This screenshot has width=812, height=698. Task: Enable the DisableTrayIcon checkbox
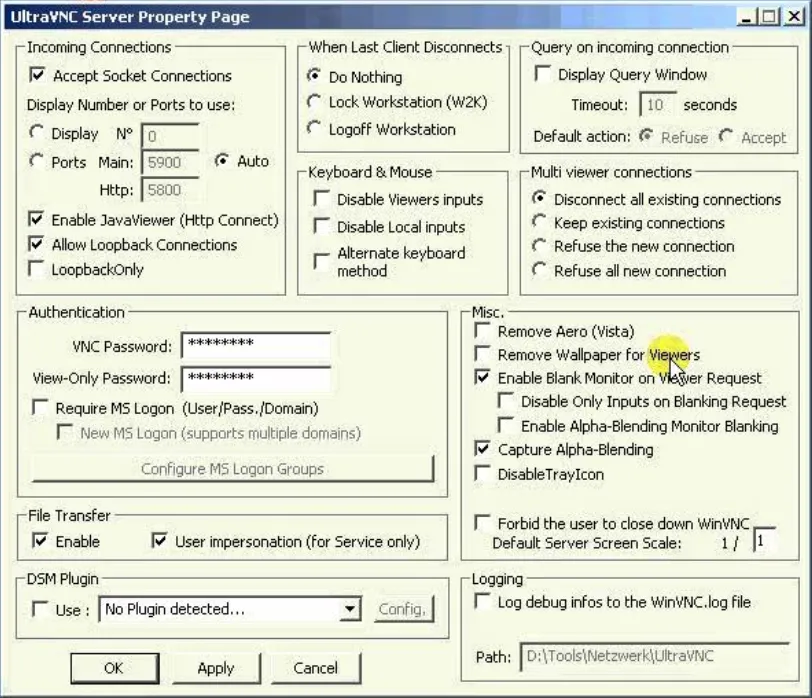pos(482,473)
